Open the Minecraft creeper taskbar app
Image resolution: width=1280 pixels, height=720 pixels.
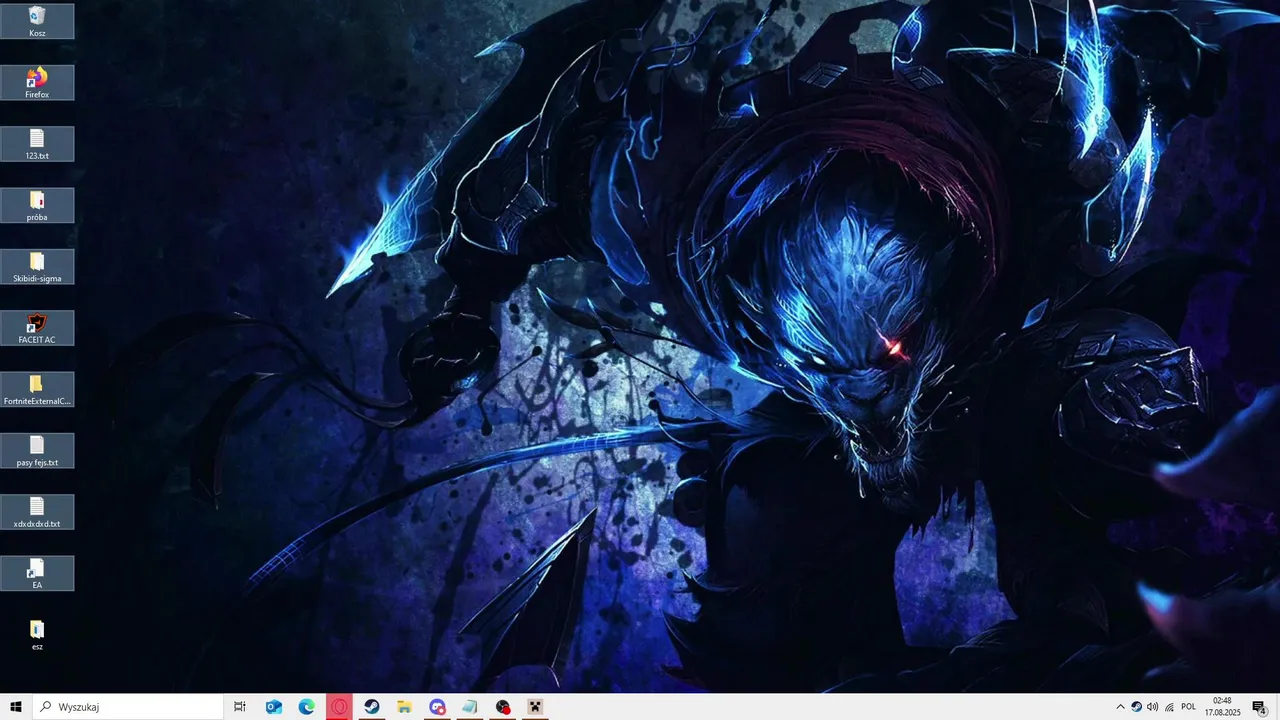536,707
